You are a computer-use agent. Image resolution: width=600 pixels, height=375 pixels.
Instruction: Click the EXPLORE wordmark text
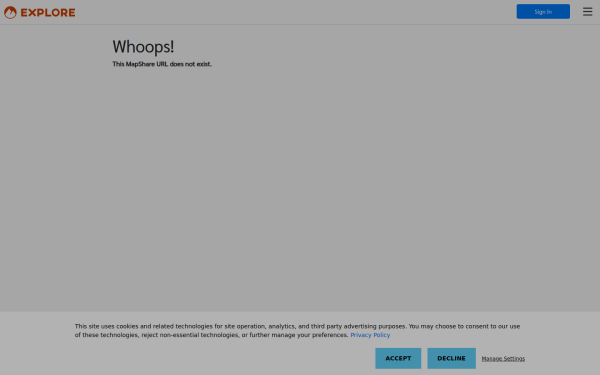[48, 13]
